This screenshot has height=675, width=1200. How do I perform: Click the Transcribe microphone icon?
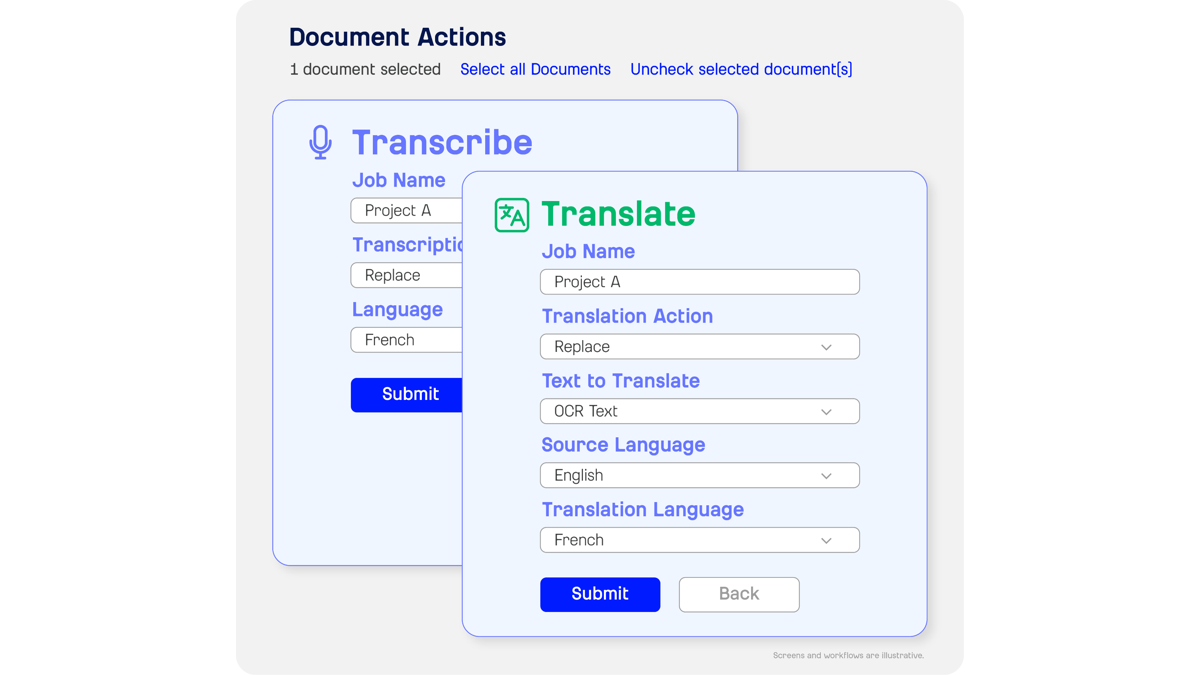(x=320, y=142)
